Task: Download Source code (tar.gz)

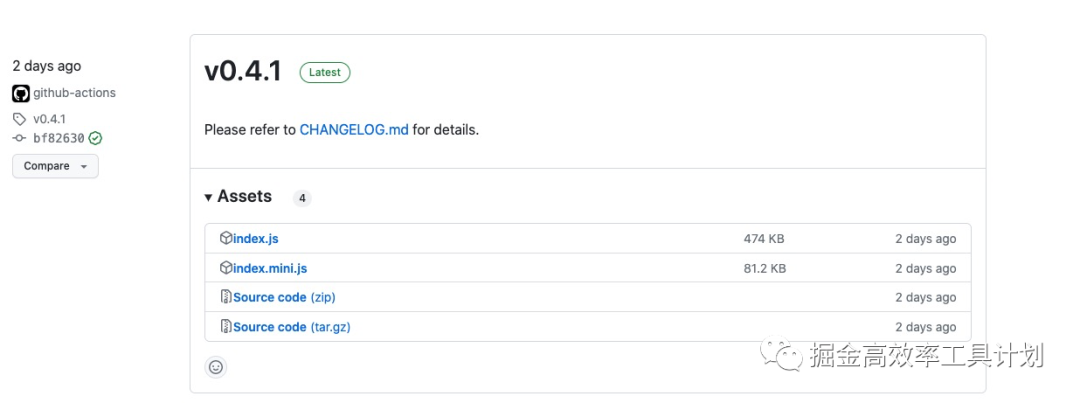Action: coord(291,327)
